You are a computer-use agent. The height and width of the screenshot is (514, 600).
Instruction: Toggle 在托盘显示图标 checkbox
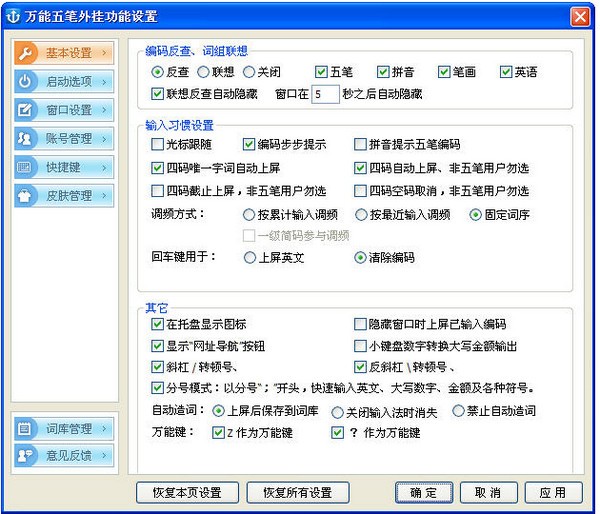(x=157, y=325)
